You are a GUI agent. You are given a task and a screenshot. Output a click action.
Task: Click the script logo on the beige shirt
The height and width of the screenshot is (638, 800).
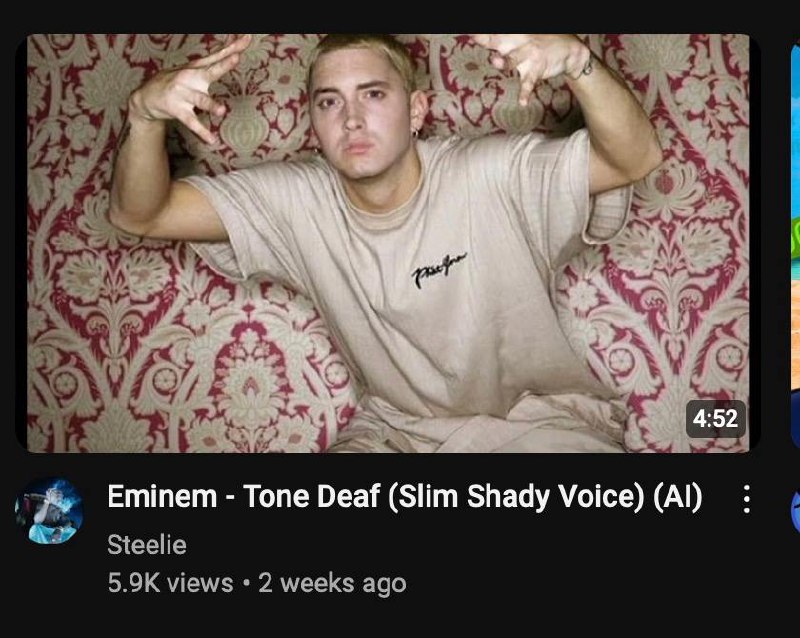[x=438, y=270]
